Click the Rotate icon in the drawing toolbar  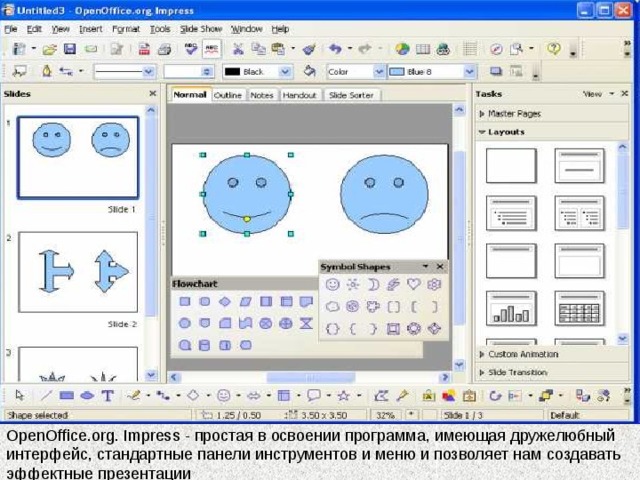click(495, 395)
